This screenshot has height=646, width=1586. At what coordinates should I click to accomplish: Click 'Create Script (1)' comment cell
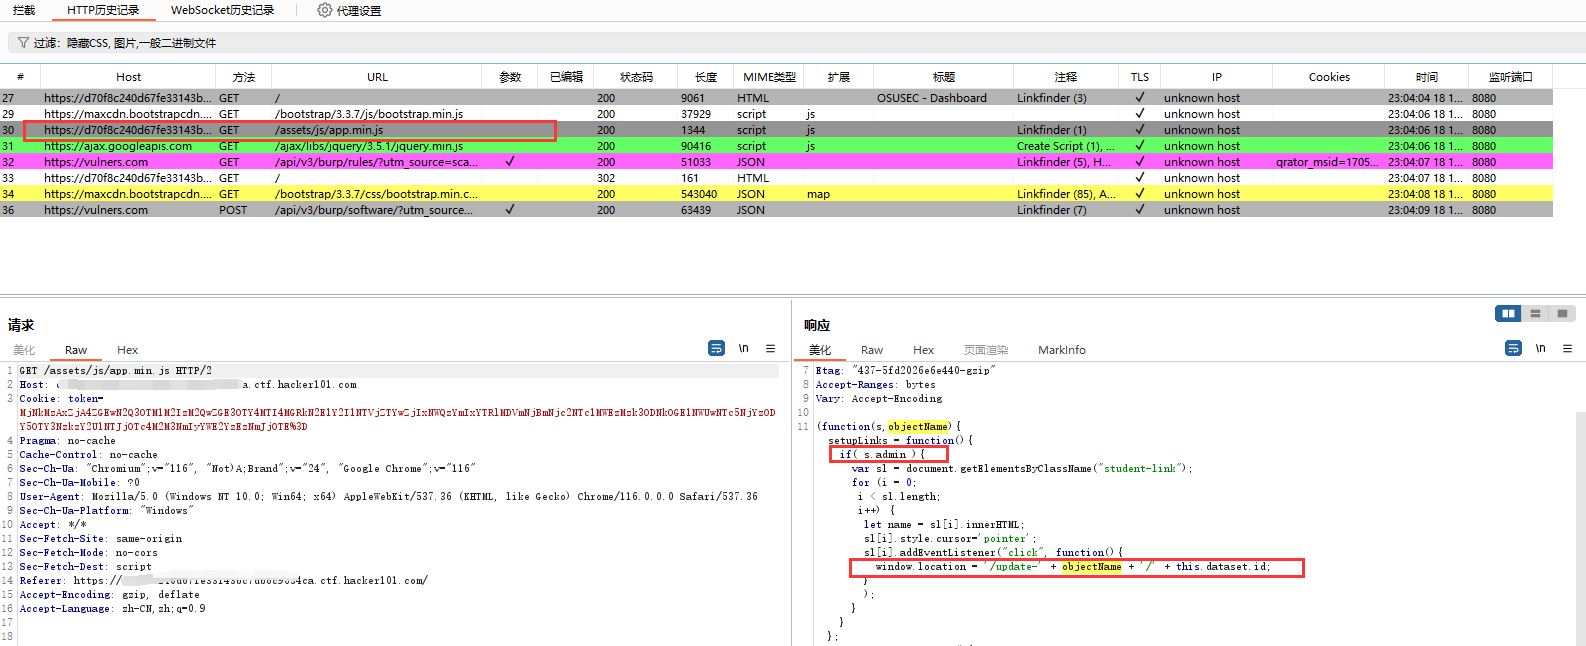[x=1066, y=146]
